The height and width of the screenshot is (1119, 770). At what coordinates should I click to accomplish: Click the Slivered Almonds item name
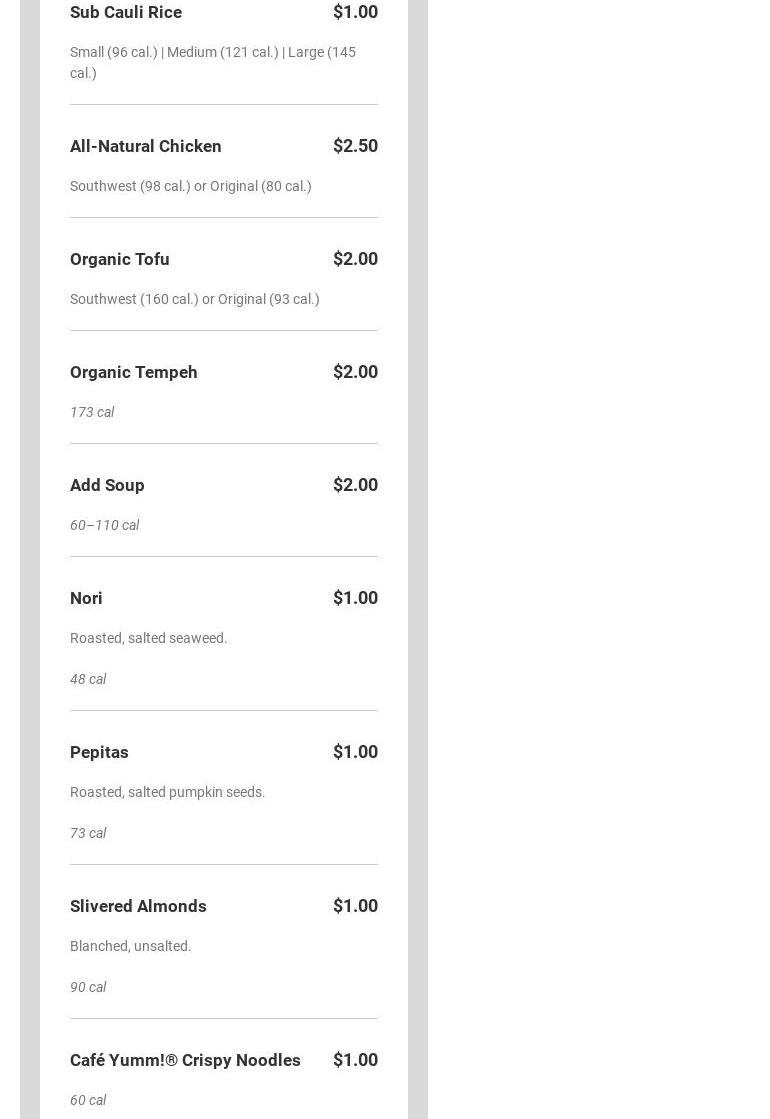coord(138,906)
